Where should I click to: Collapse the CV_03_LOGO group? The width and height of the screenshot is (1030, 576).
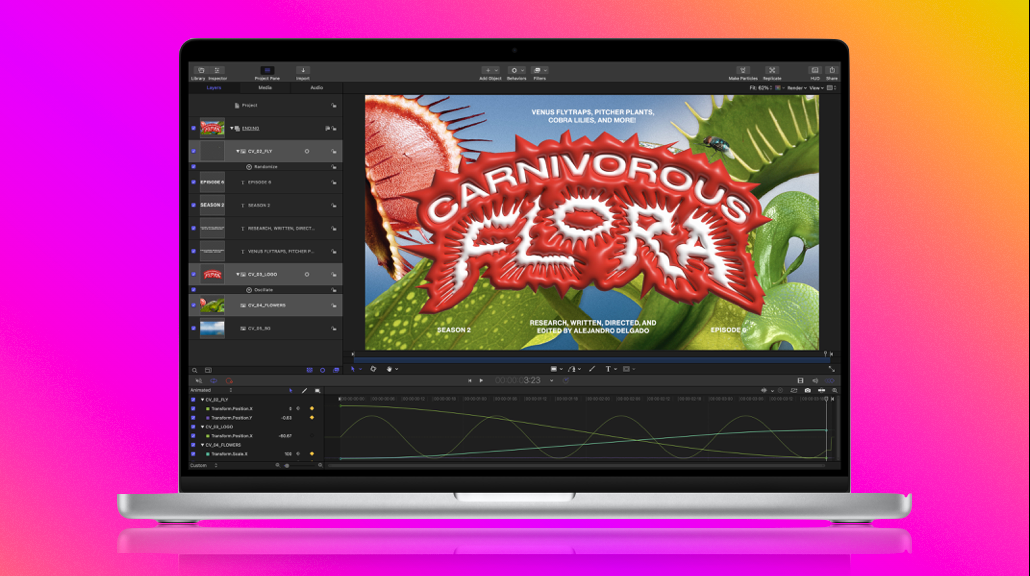238,274
